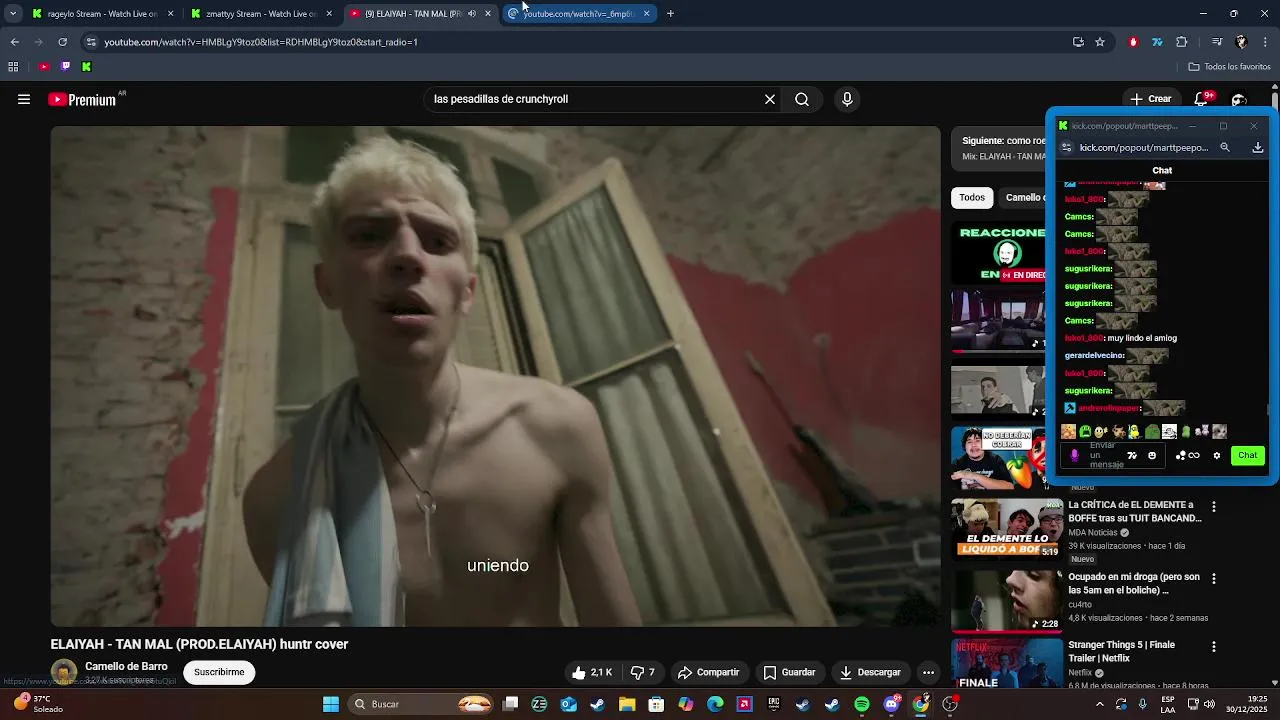
Task: Open the apps grid in the bookmarks bar
Action: coord(13,67)
